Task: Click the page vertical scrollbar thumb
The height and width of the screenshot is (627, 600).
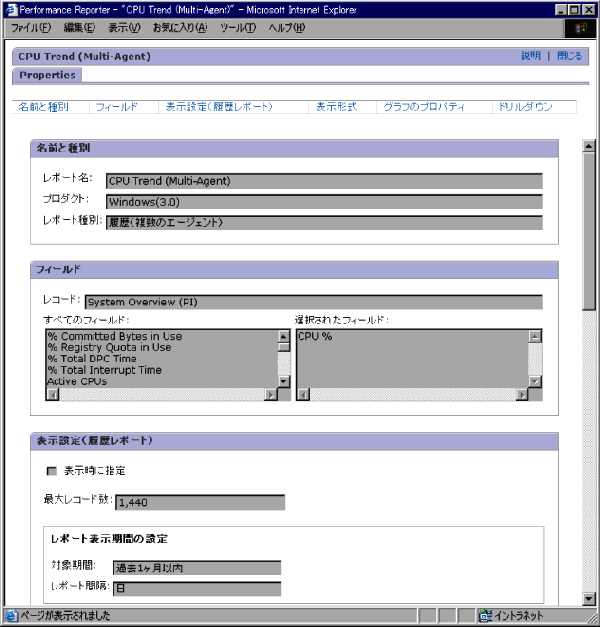Action: (588, 231)
